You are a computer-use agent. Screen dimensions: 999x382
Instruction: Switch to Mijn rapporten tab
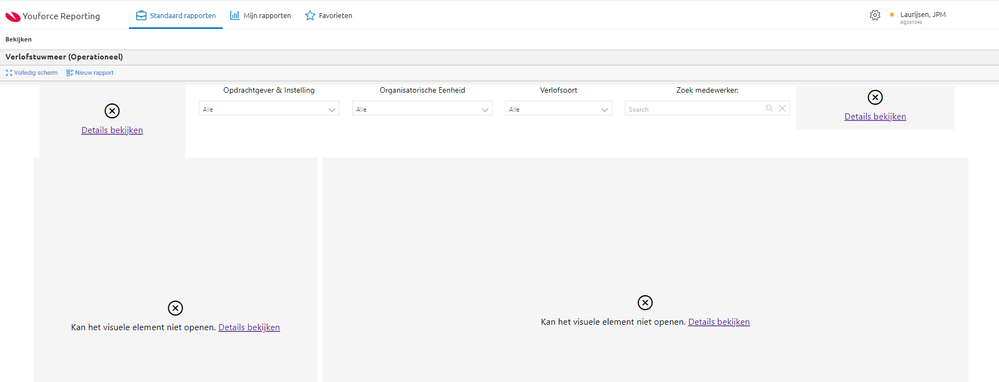(261, 15)
